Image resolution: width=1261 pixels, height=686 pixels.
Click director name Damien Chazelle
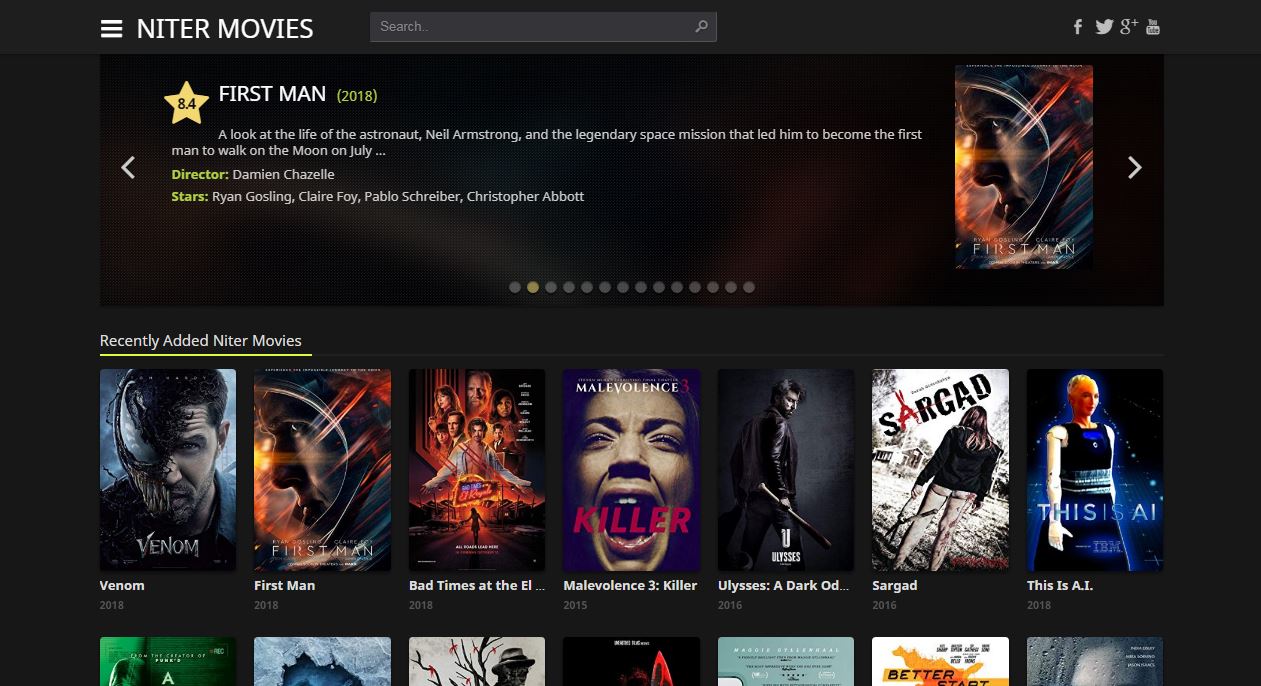pyautogui.click(x=284, y=174)
